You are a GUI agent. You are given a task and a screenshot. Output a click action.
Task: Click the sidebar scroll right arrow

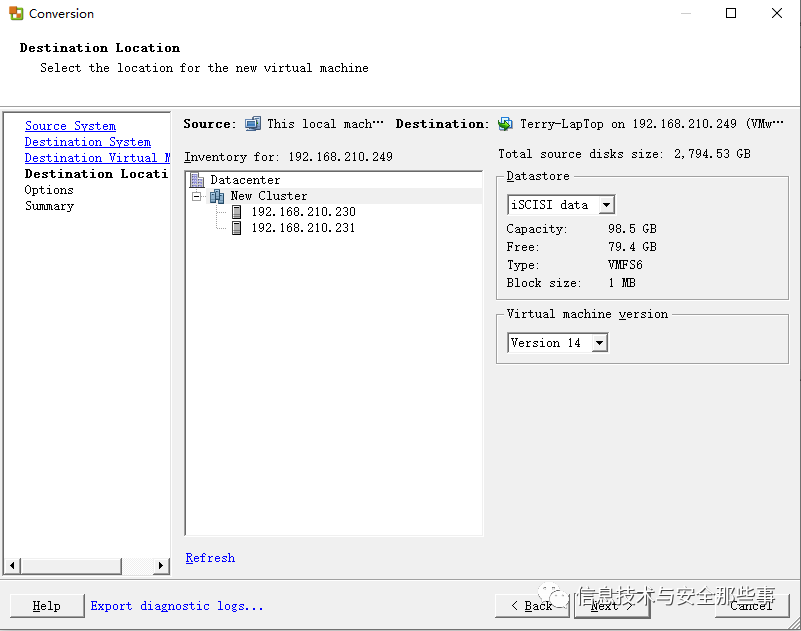(x=161, y=566)
